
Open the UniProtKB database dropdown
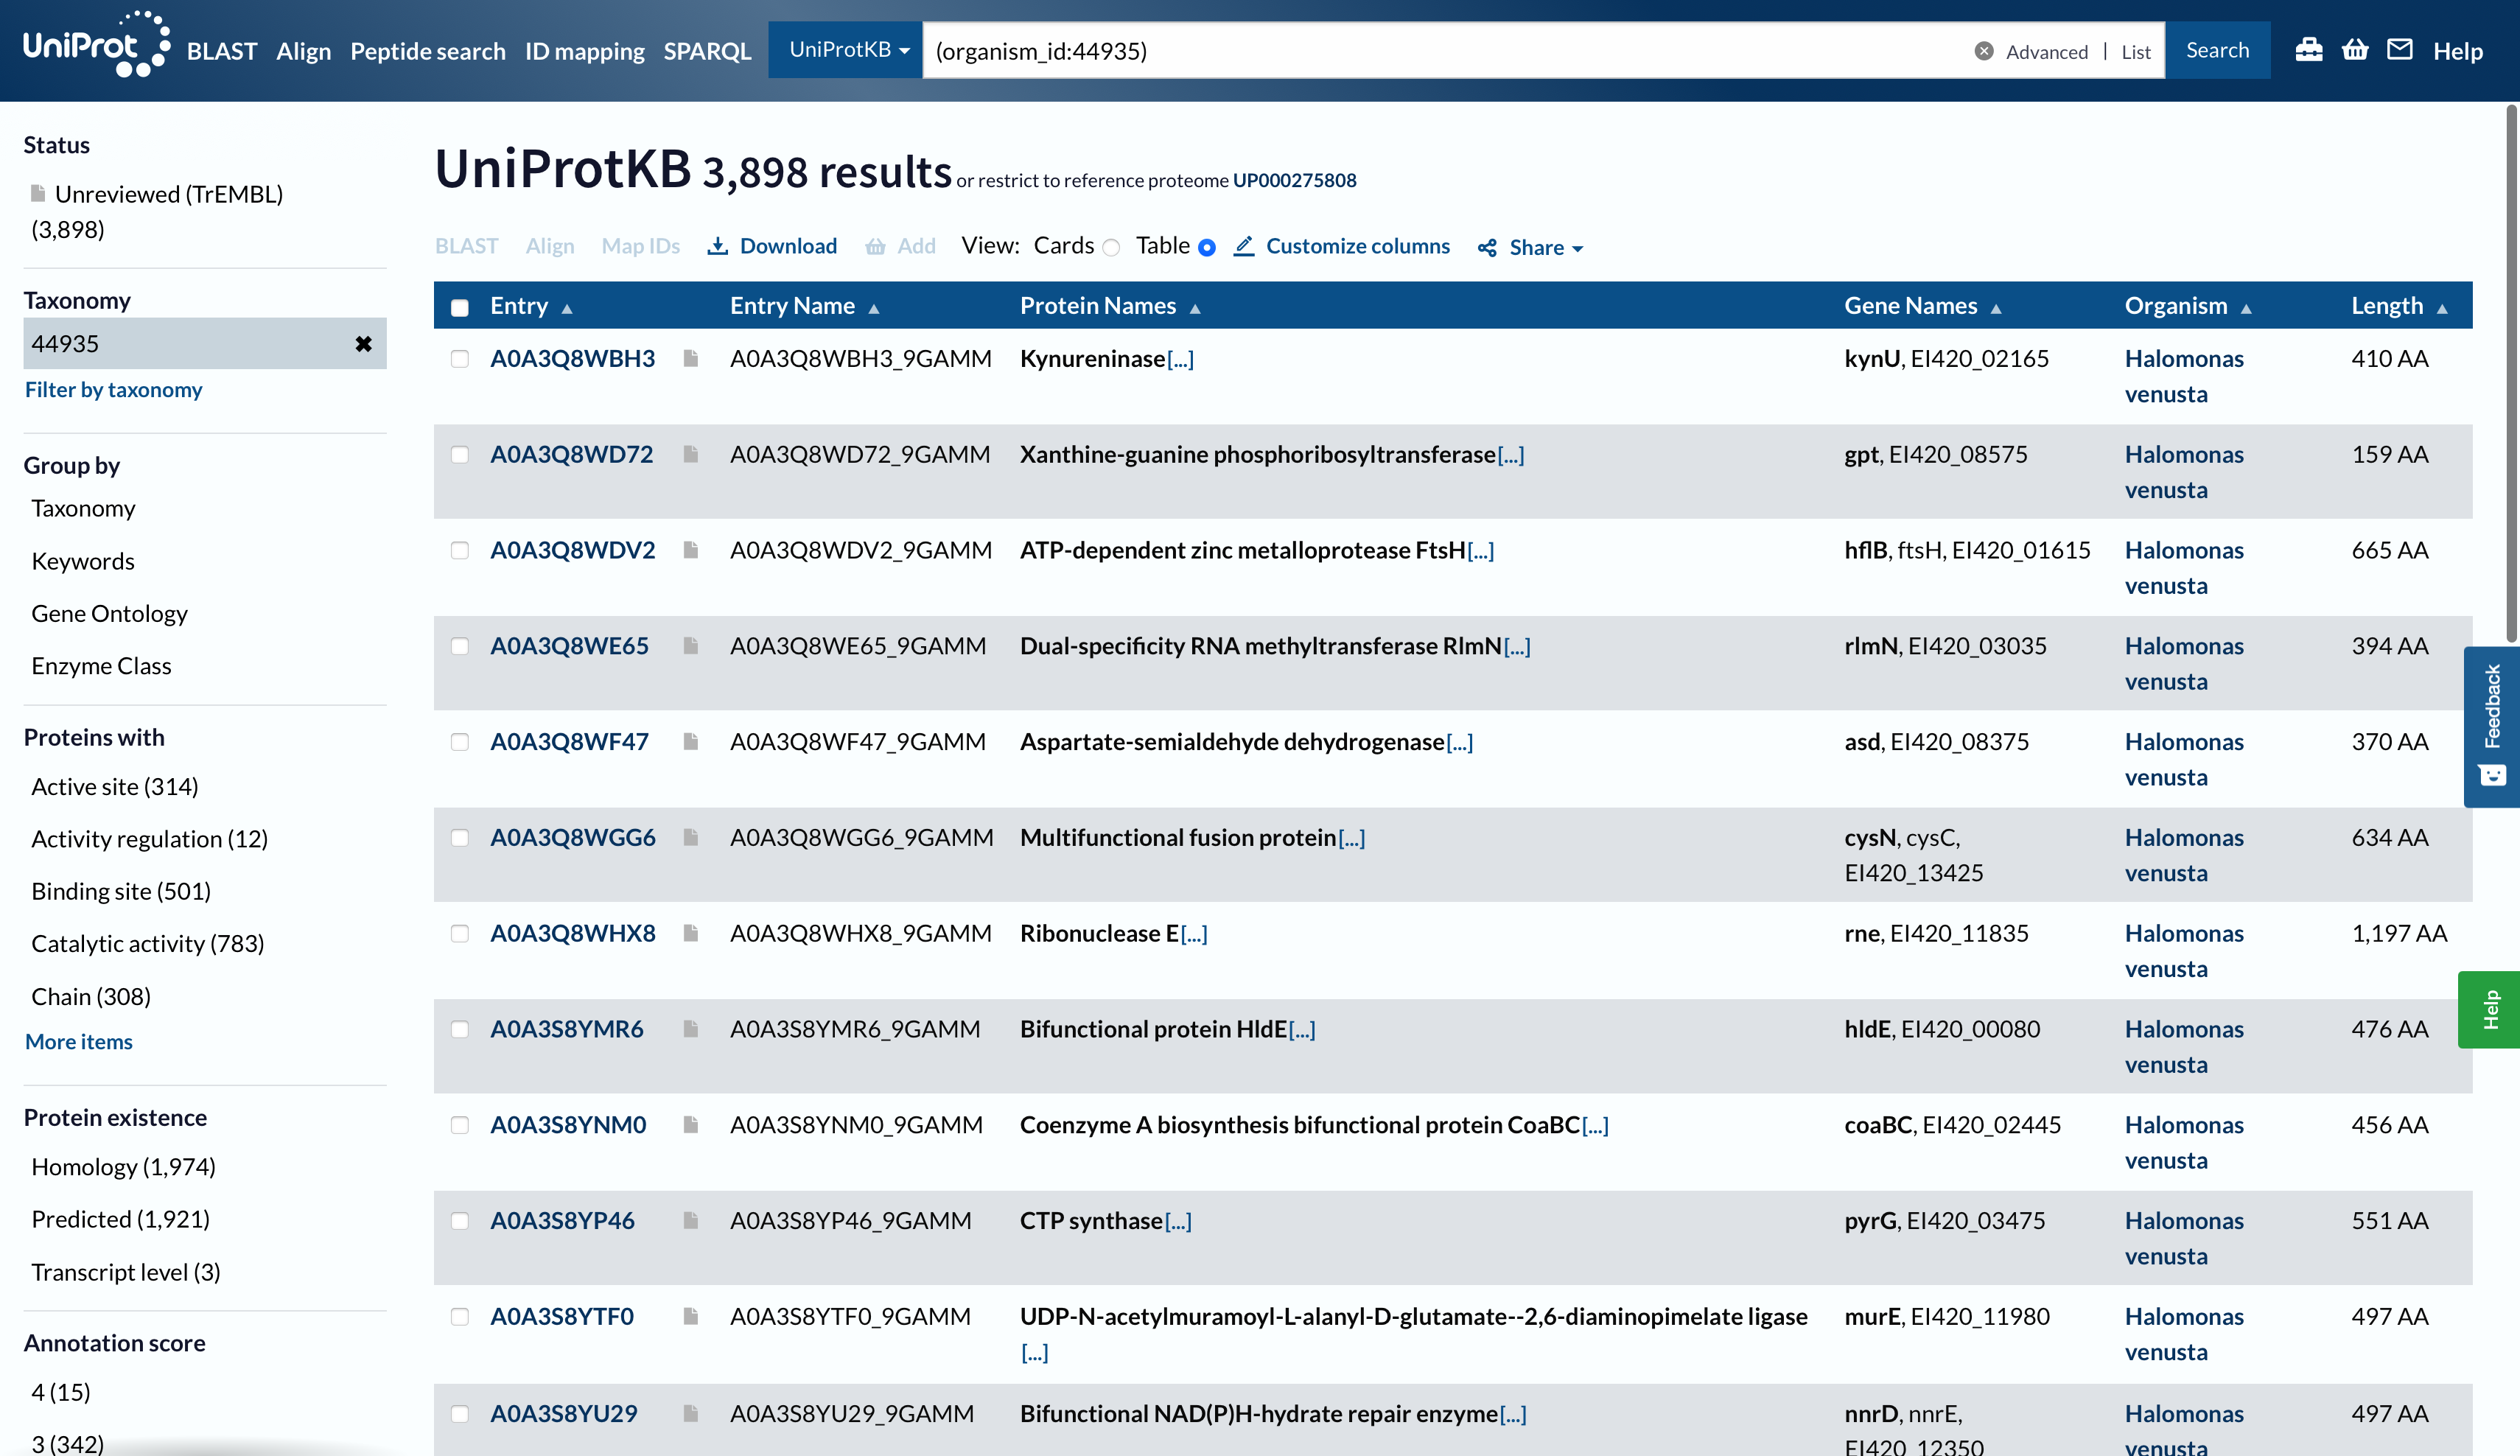pos(846,50)
